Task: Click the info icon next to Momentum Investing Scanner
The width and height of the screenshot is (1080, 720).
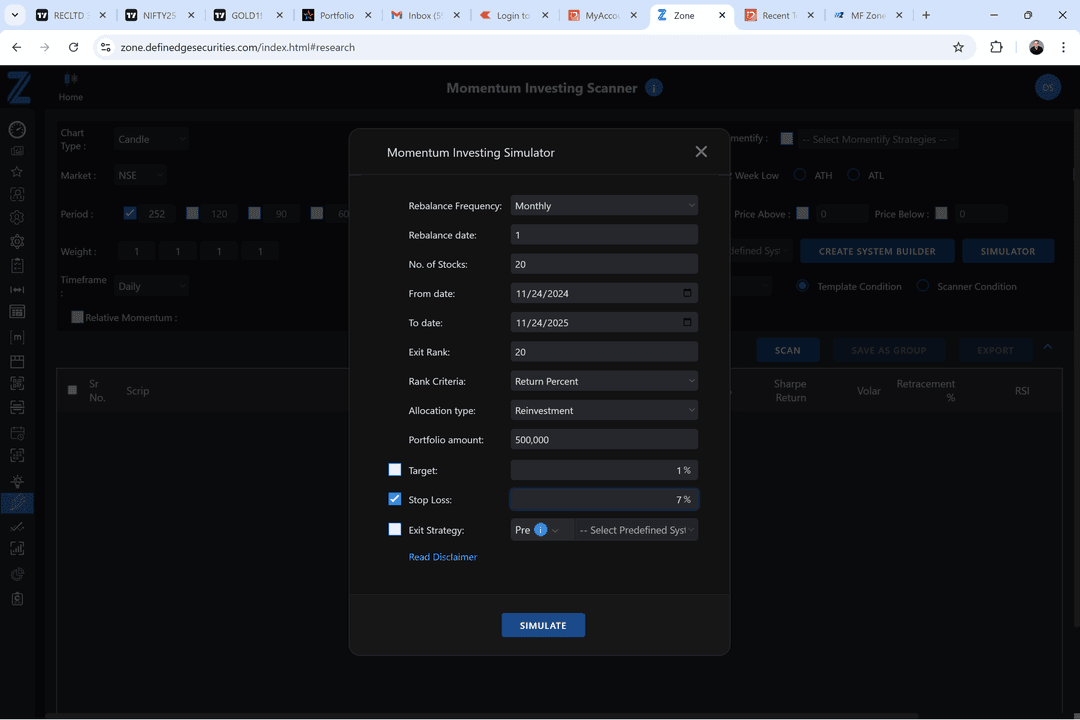Action: click(654, 88)
